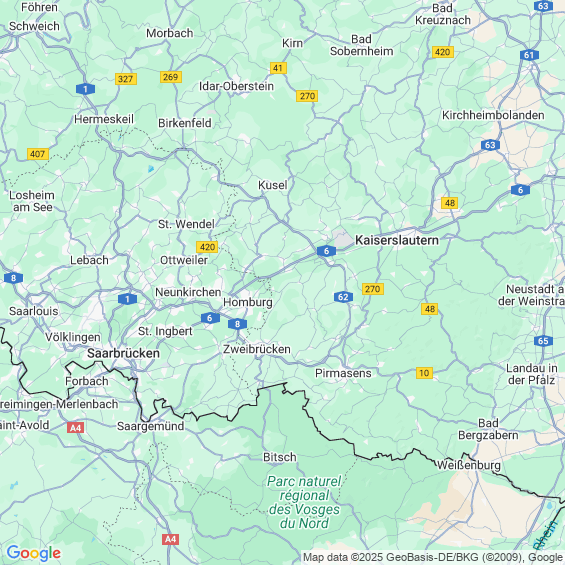565x565 pixels.
Task: Click the Pirmasens town label
Action: [343, 373]
